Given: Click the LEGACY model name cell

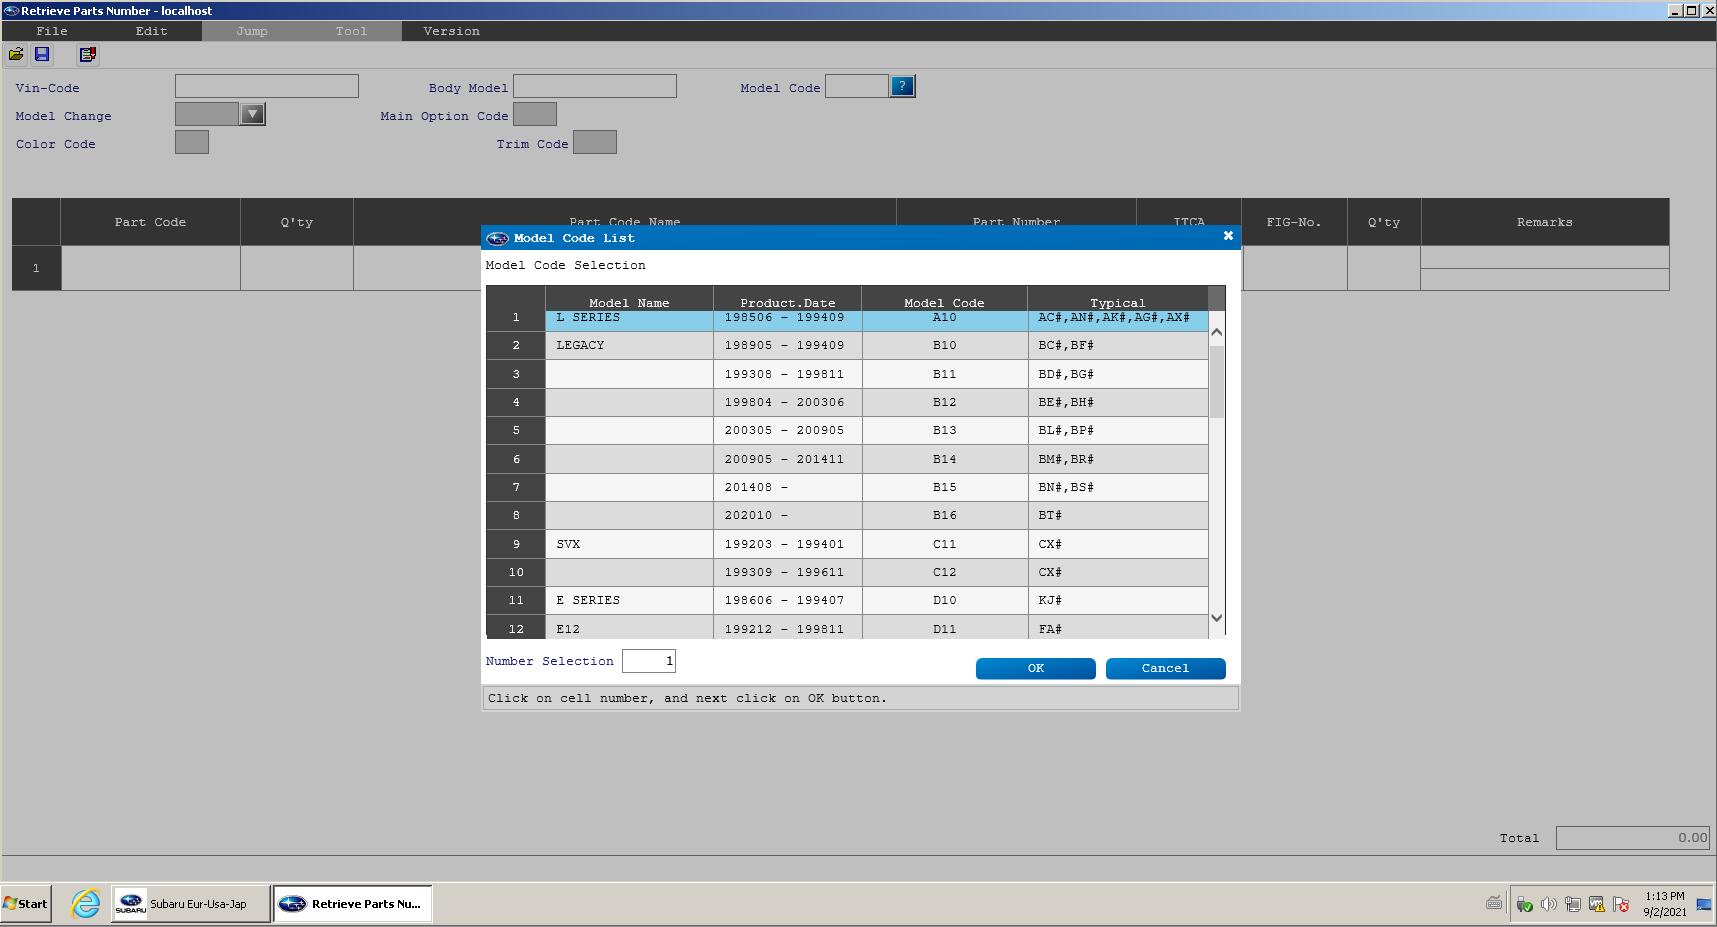Looking at the screenshot, I should click(x=629, y=345).
